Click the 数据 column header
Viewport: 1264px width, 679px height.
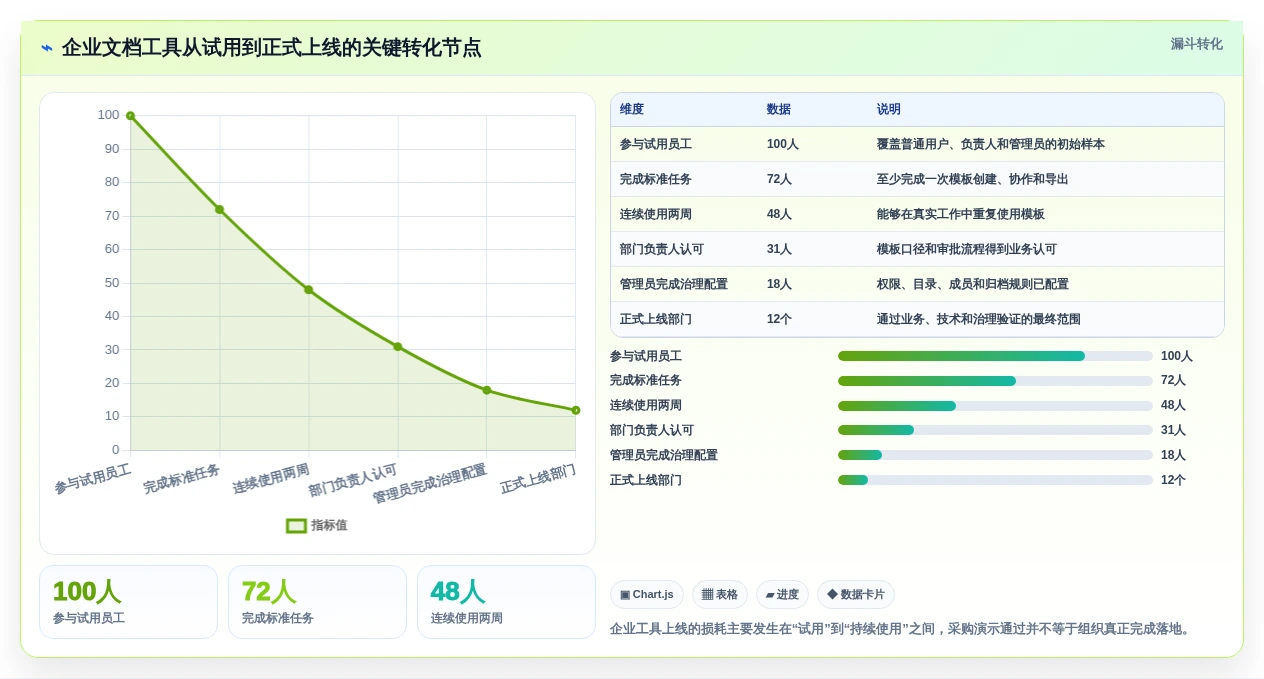coord(779,109)
